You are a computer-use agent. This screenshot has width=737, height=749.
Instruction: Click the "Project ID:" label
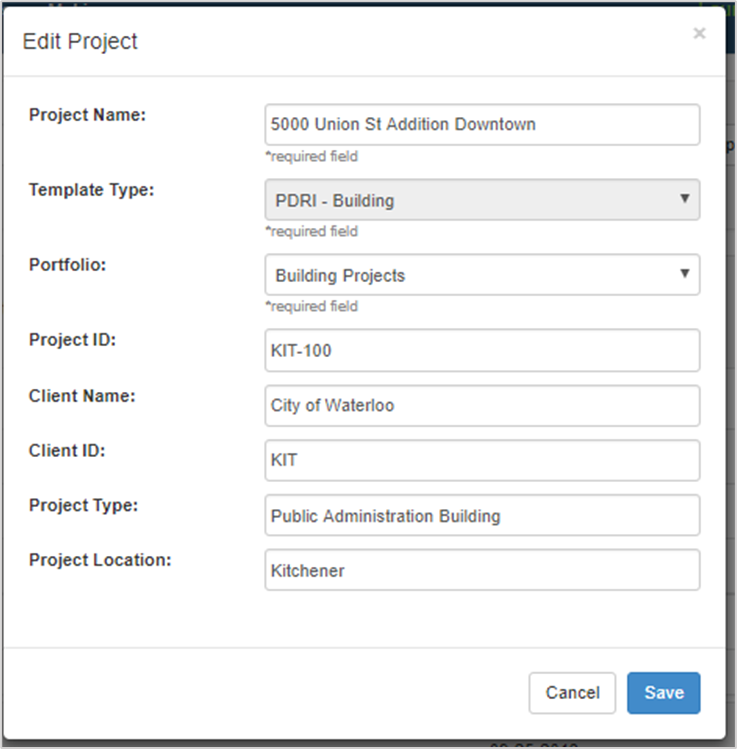tap(73, 340)
